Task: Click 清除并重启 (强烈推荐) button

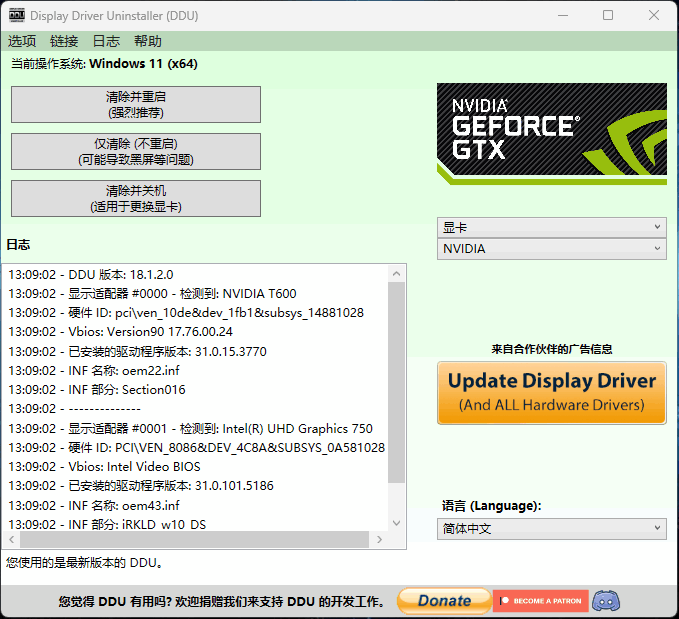Action: point(136,104)
